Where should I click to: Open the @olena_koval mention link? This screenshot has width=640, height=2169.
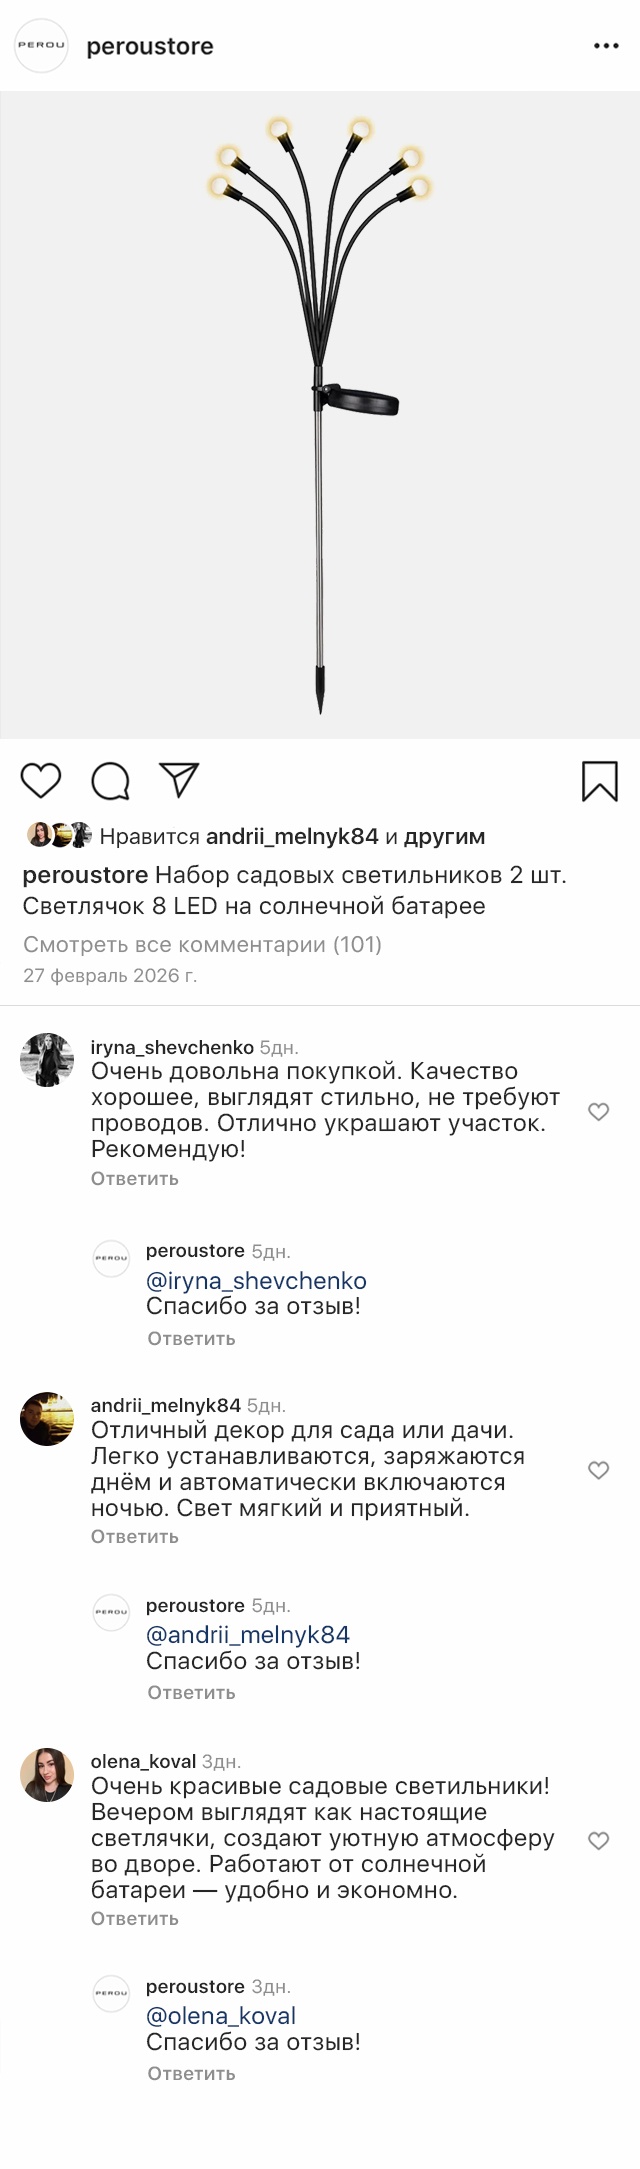click(x=221, y=2016)
